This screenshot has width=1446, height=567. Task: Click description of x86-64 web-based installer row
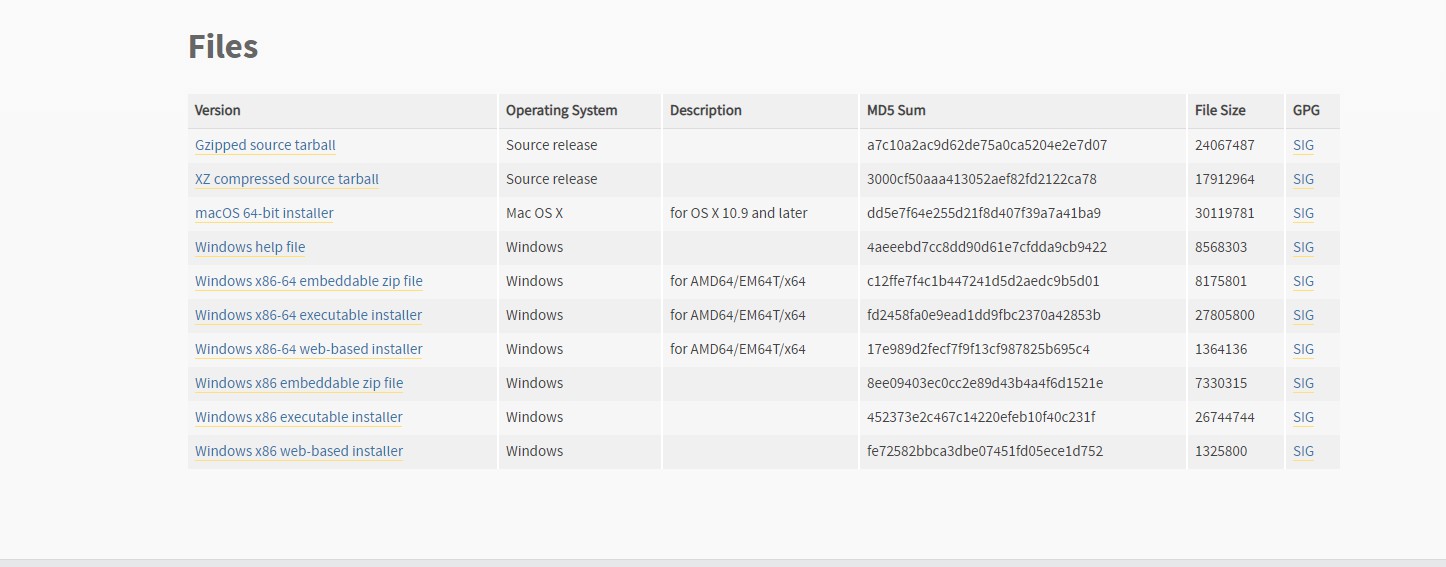(738, 349)
